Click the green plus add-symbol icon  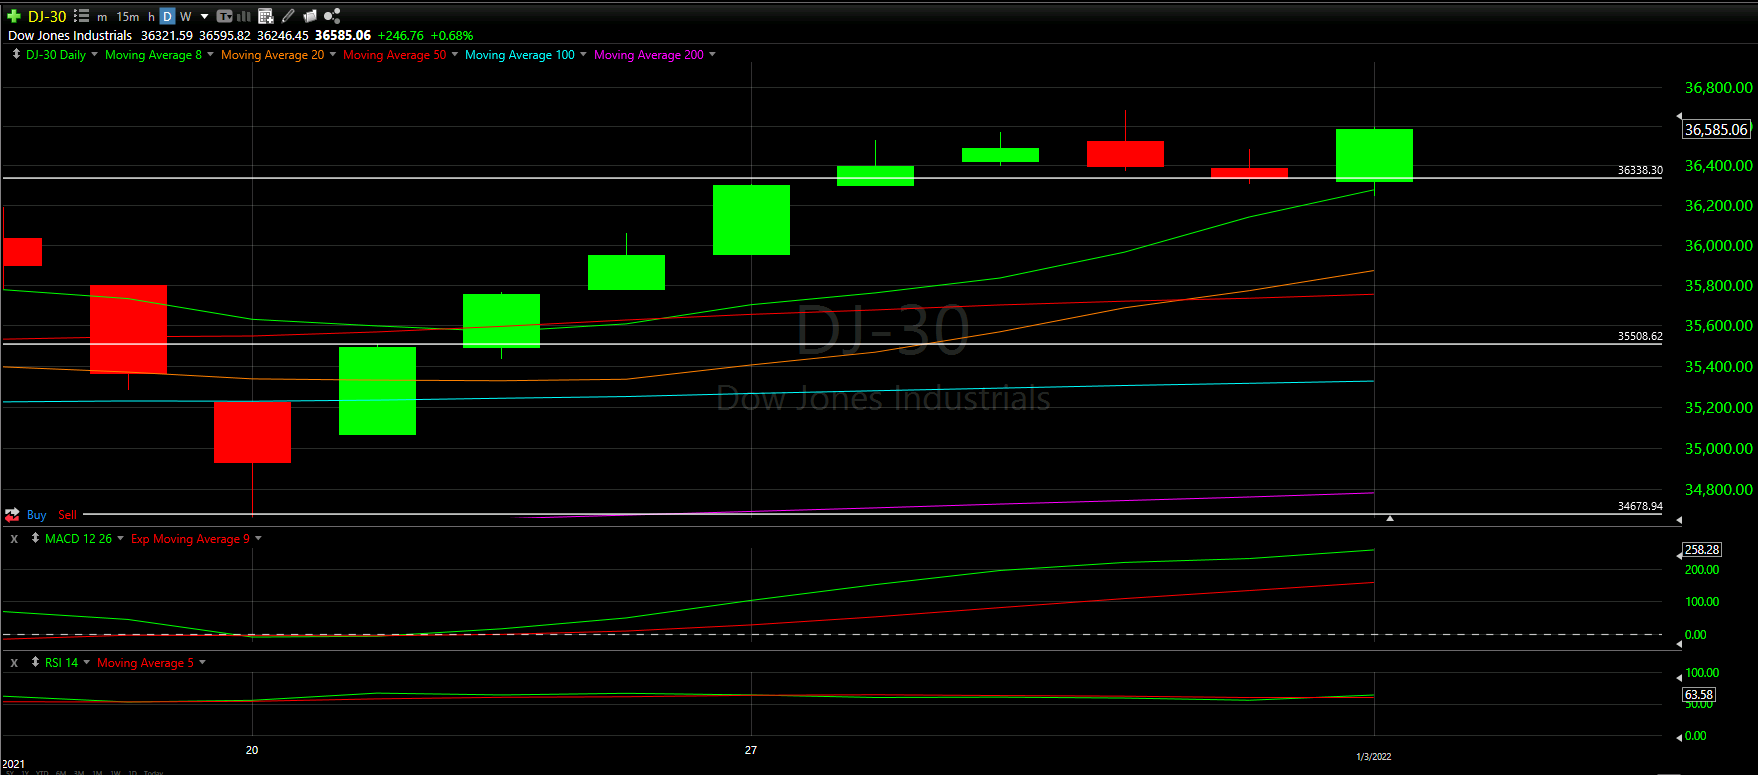tap(14, 16)
